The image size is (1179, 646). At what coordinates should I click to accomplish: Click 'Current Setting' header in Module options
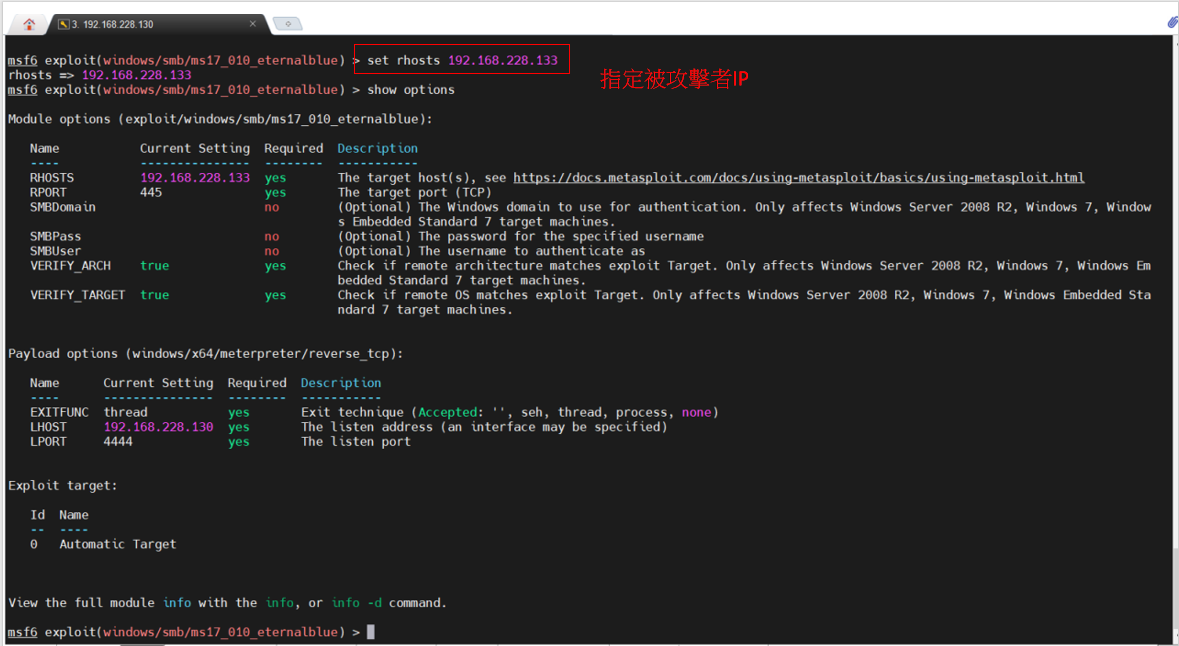coord(195,148)
